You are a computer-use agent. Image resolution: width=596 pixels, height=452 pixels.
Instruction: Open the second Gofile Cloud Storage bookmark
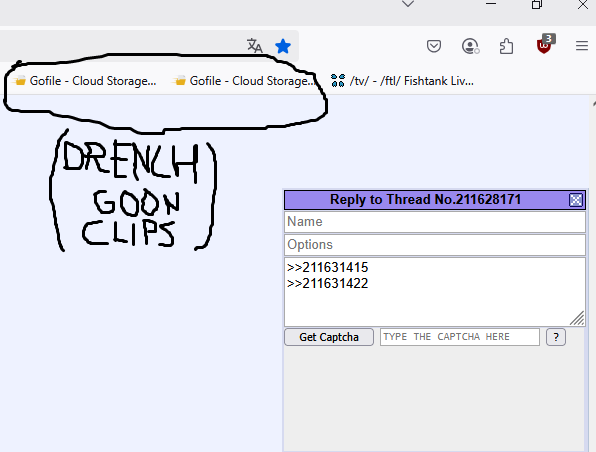[x=244, y=81]
